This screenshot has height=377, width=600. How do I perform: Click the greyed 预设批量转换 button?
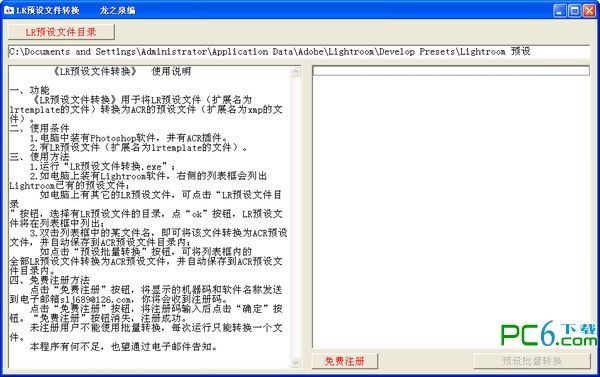(x=532, y=361)
